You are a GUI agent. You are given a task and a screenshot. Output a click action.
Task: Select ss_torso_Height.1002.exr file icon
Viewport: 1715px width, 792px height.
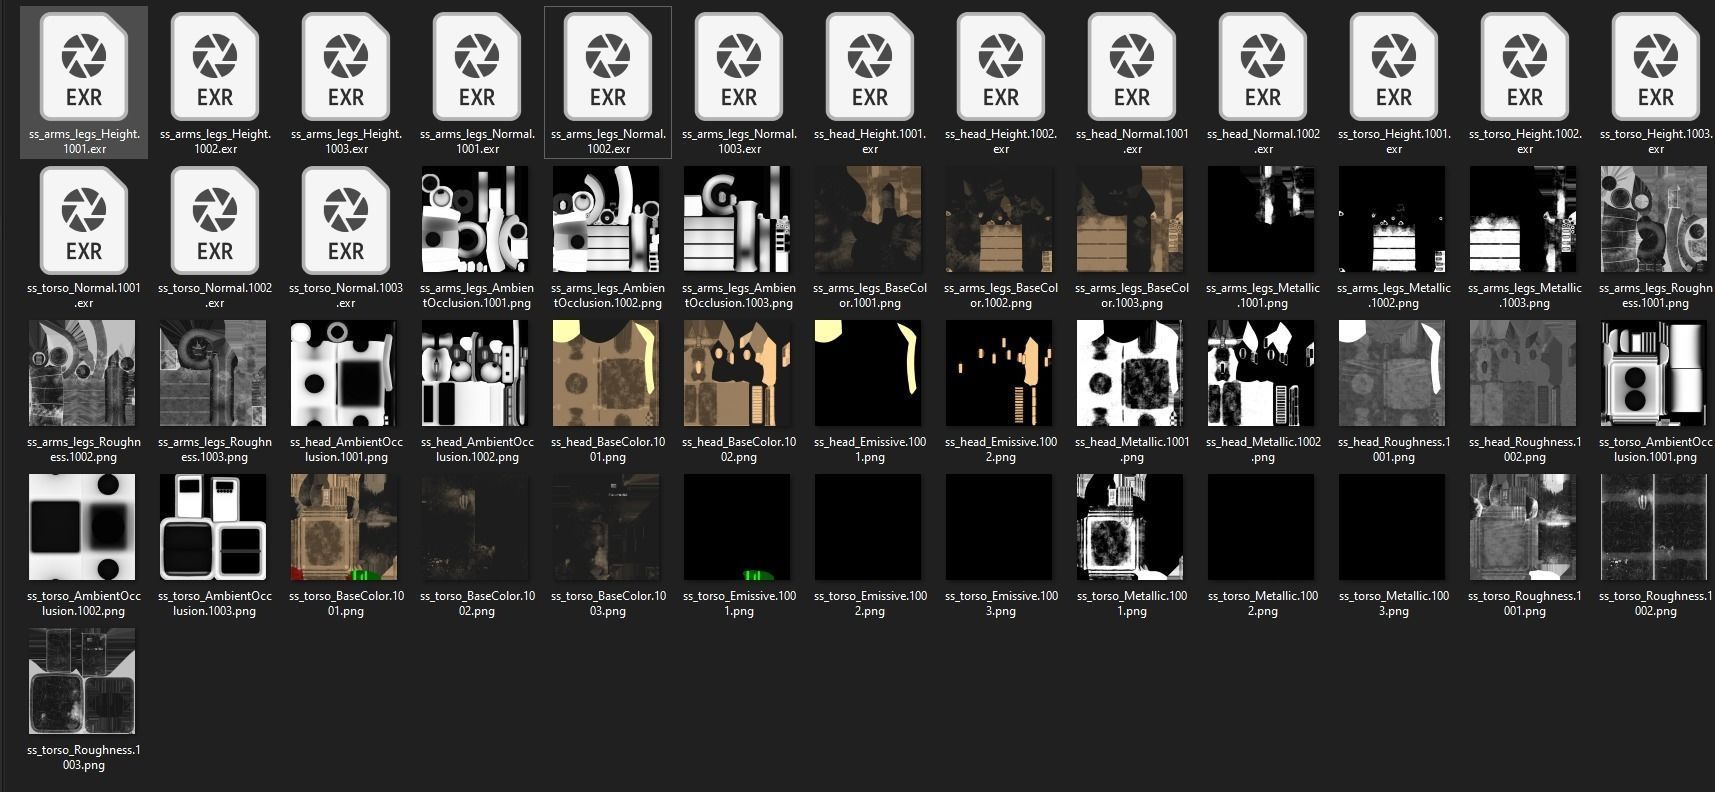pyautogui.click(x=1525, y=66)
